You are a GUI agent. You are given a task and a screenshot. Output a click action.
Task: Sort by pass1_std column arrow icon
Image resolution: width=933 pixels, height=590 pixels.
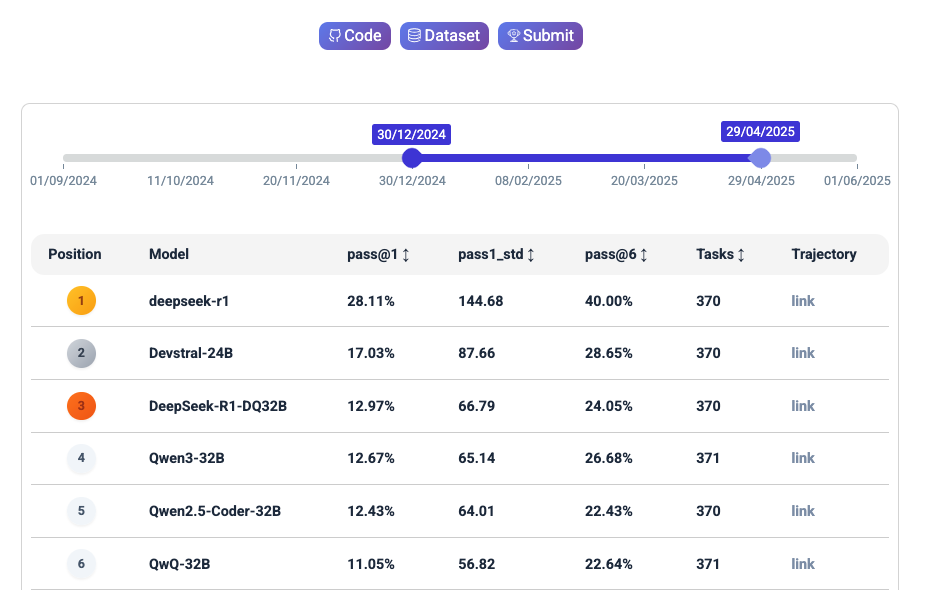point(530,255)
